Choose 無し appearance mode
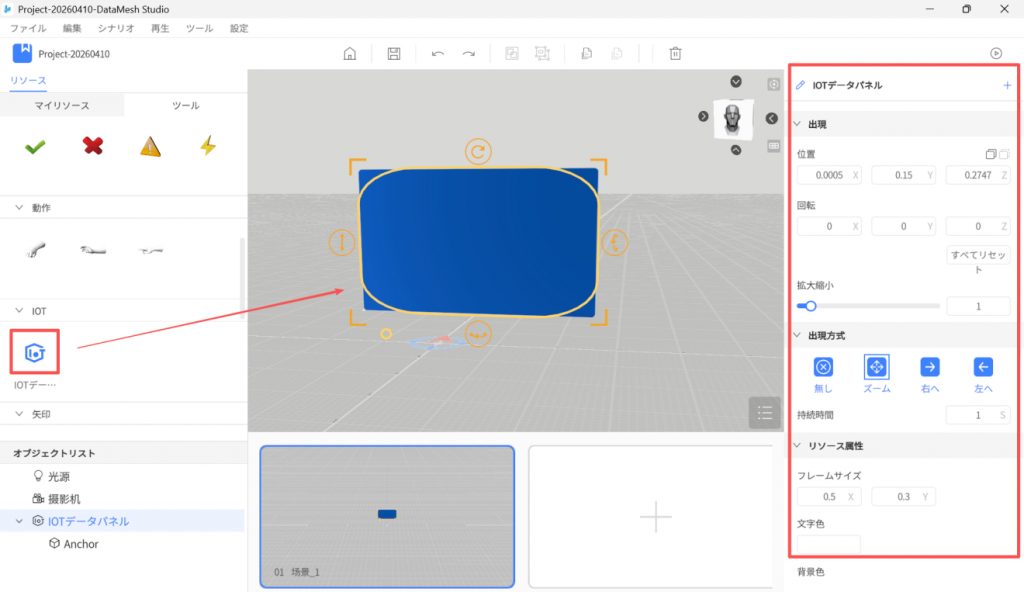Screen dimensions: 1024x592 (822, 367)
